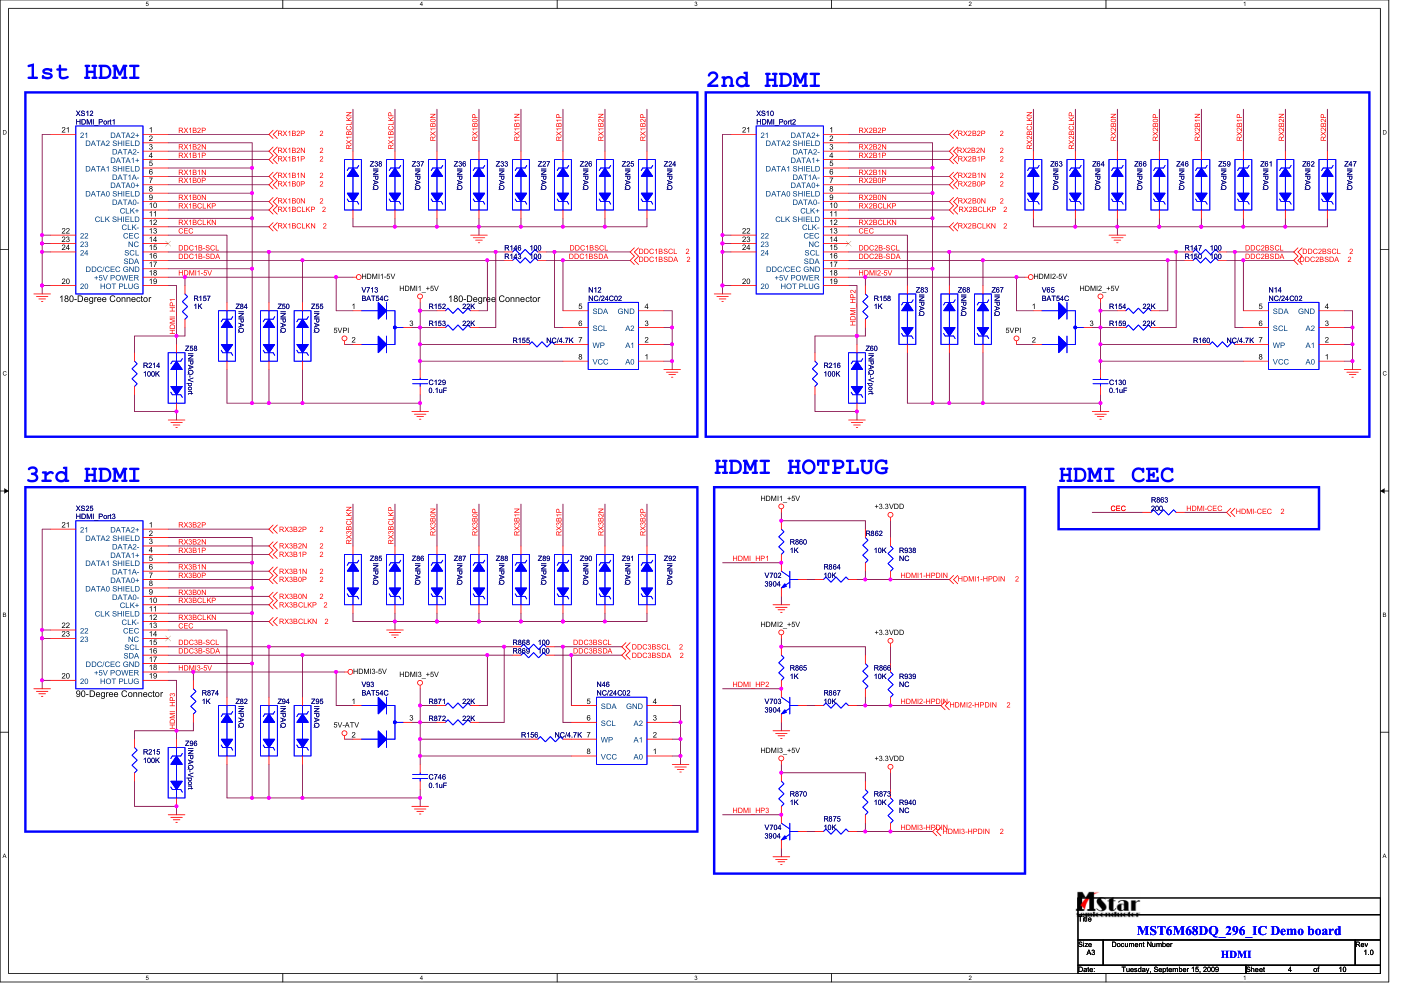
Task: Click the C746 0.1uF capacitor
Action: (420, 776)
